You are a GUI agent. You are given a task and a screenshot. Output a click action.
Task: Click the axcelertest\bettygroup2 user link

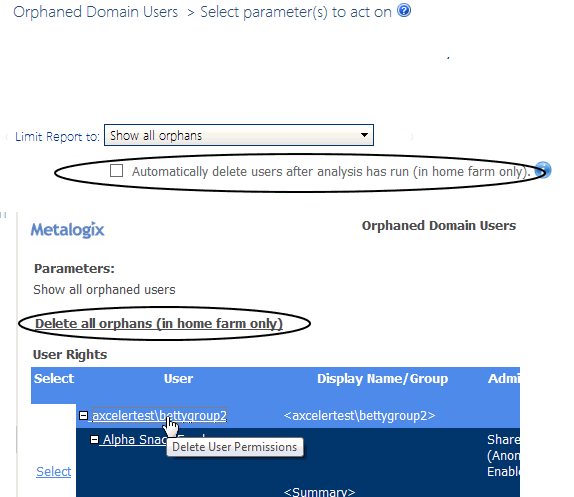click(x=159, y=416)
